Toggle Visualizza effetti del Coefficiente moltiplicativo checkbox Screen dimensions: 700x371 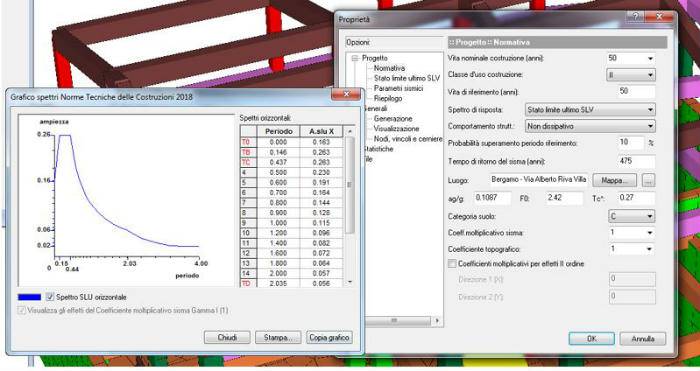[21, 310]
